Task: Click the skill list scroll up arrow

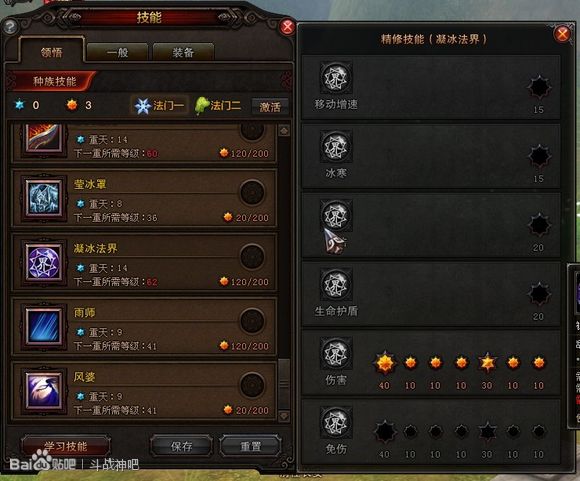Action: [x=284, y=131]
